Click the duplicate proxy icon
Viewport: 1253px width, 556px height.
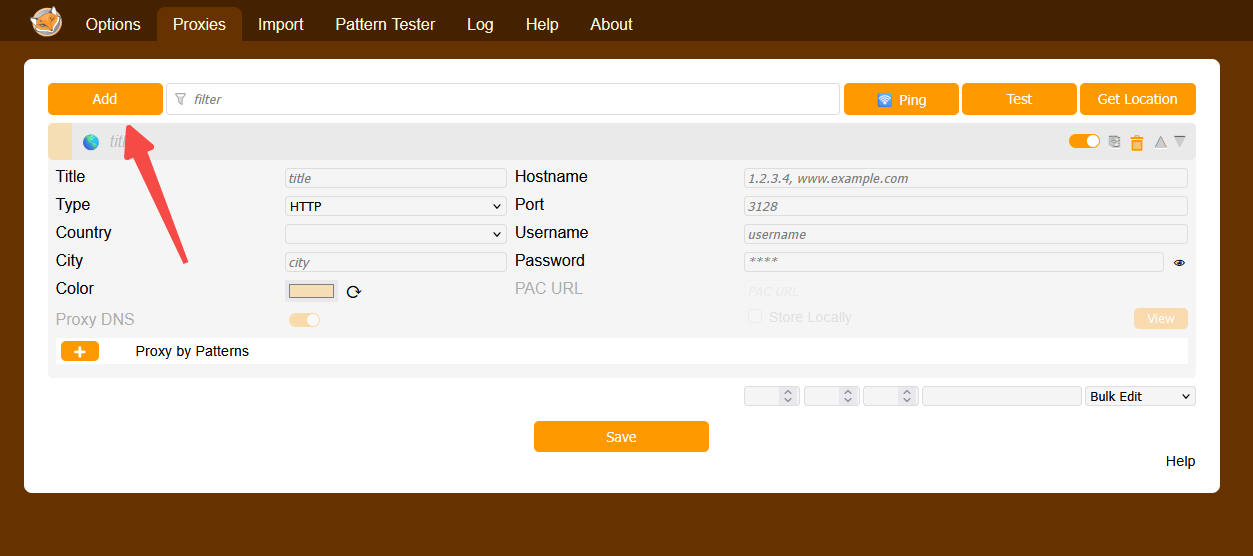point(1114,142)
